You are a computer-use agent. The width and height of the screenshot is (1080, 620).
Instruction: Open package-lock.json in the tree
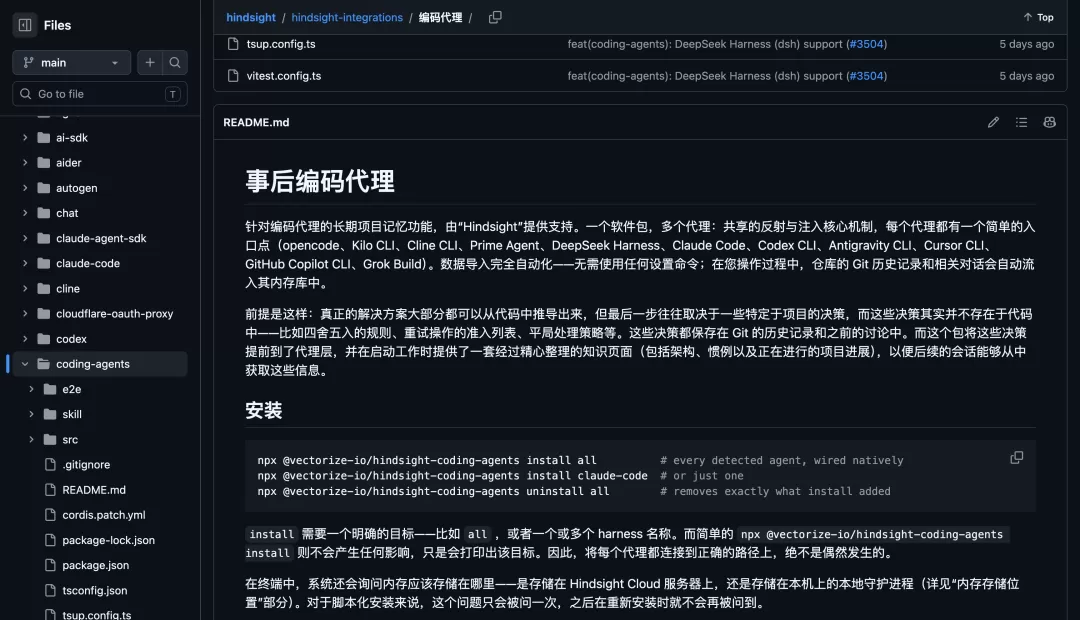point(108,540)
